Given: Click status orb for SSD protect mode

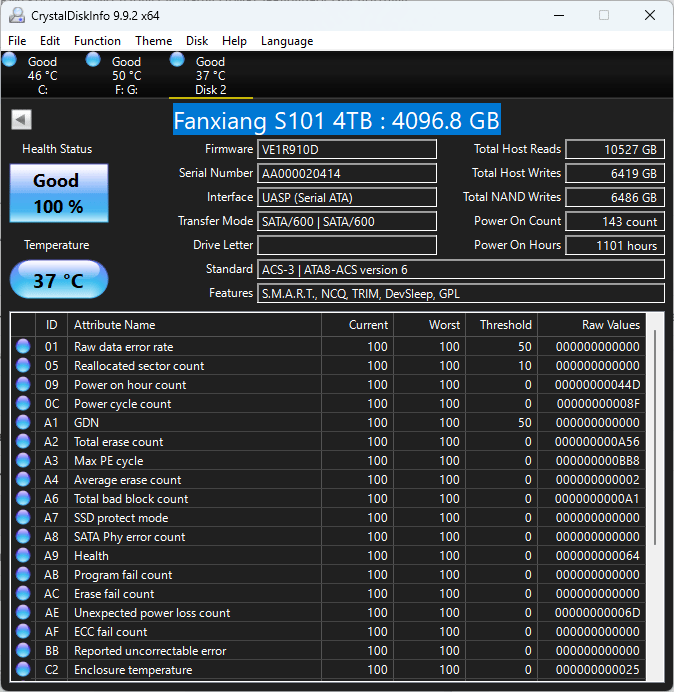Looking at the screenshot, I should 23,517.
